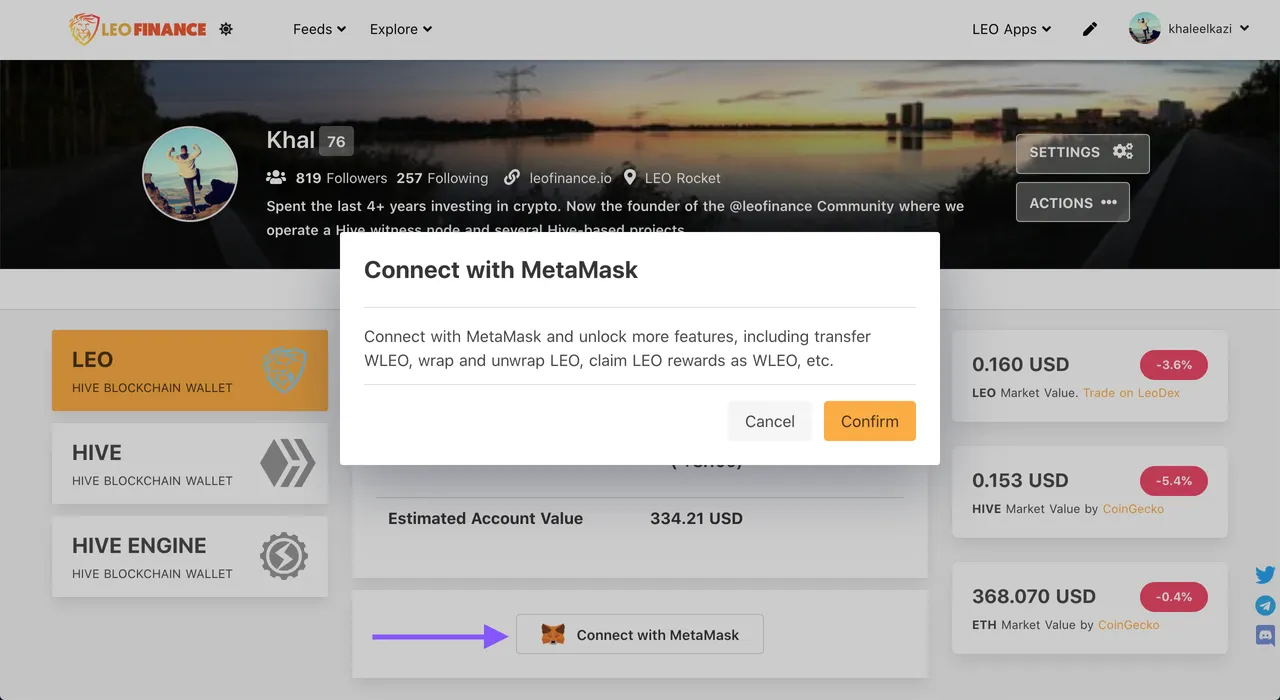Click the -0.4% change badge
This screenshot has width=1280, height=700.
pyautogui.click(x=1174, y=597)
